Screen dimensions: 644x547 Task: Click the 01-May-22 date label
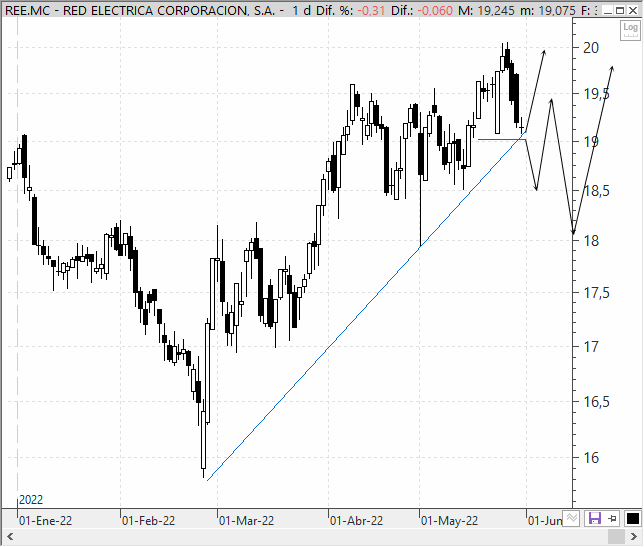(449, 521)
